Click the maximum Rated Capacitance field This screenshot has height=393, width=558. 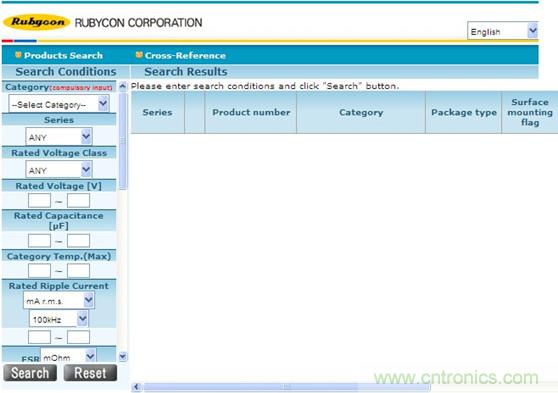pyautogui.click(x=78, y=241)
